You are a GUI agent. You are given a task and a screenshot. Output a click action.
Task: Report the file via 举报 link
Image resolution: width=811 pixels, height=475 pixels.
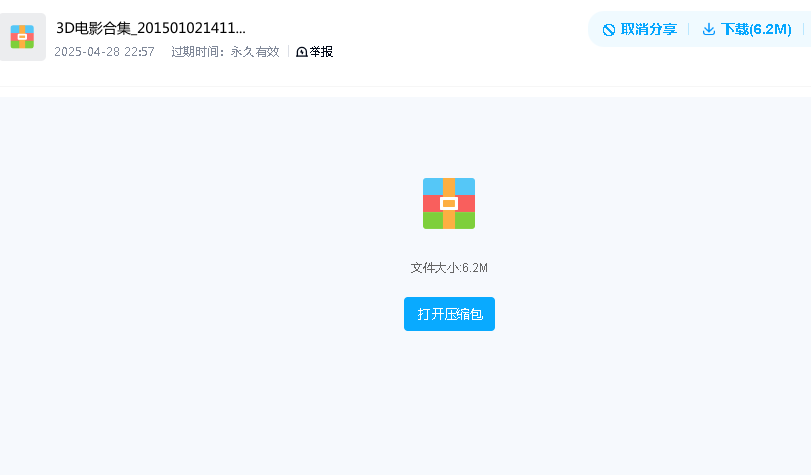coord(314,52)
